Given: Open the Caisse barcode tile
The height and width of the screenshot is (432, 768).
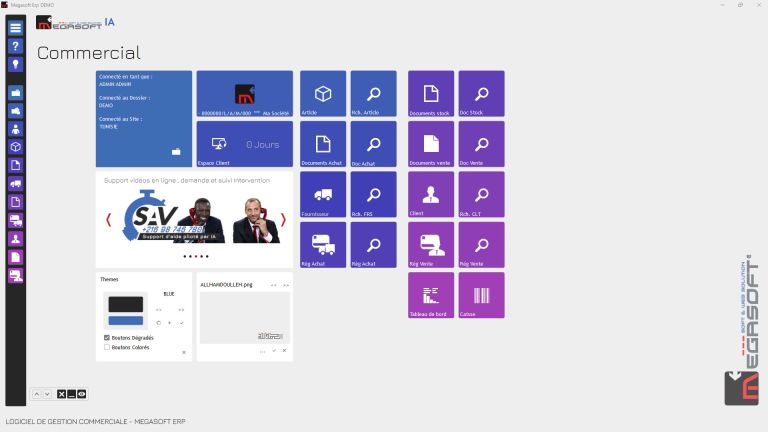Looking at the screenshot, I should 481,295.
